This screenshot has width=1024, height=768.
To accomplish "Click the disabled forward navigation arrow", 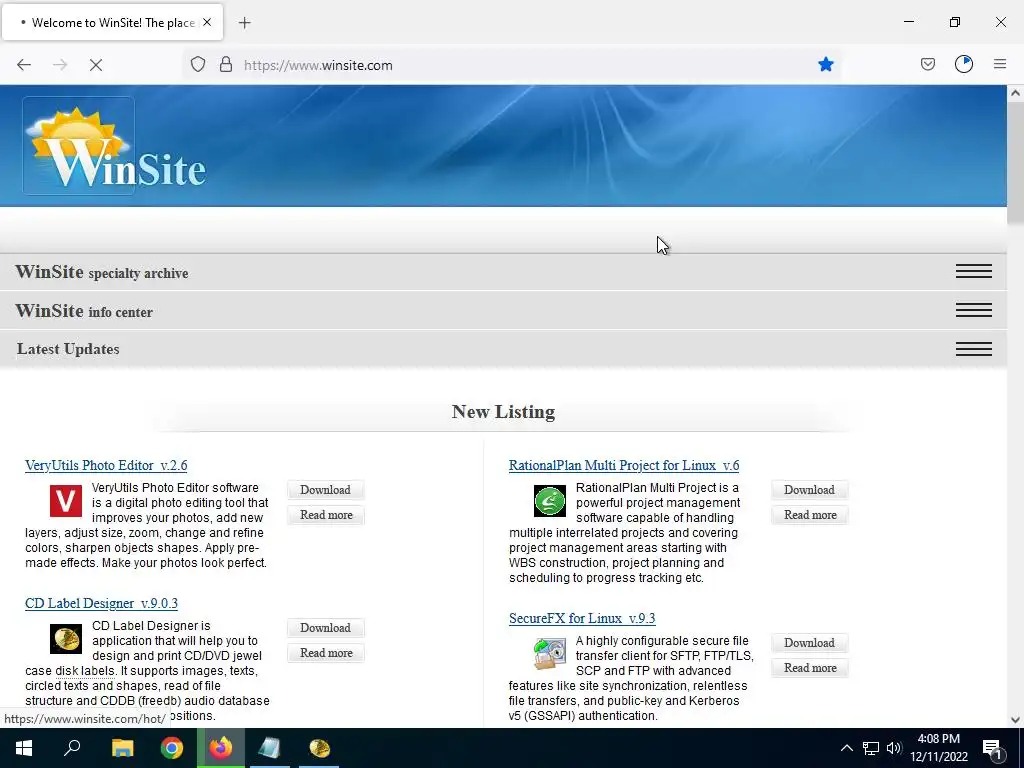I will pyautogui.click(x=60, y=65).
